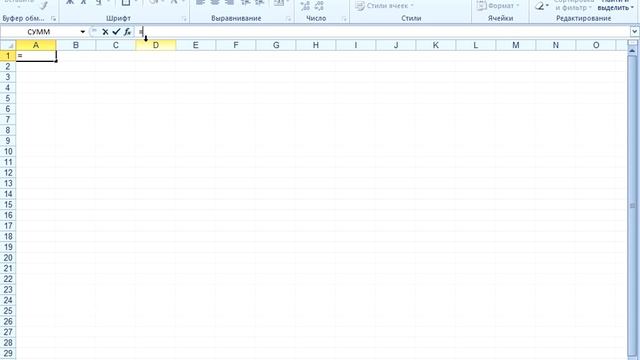Select column O header

tap(596, 45)
